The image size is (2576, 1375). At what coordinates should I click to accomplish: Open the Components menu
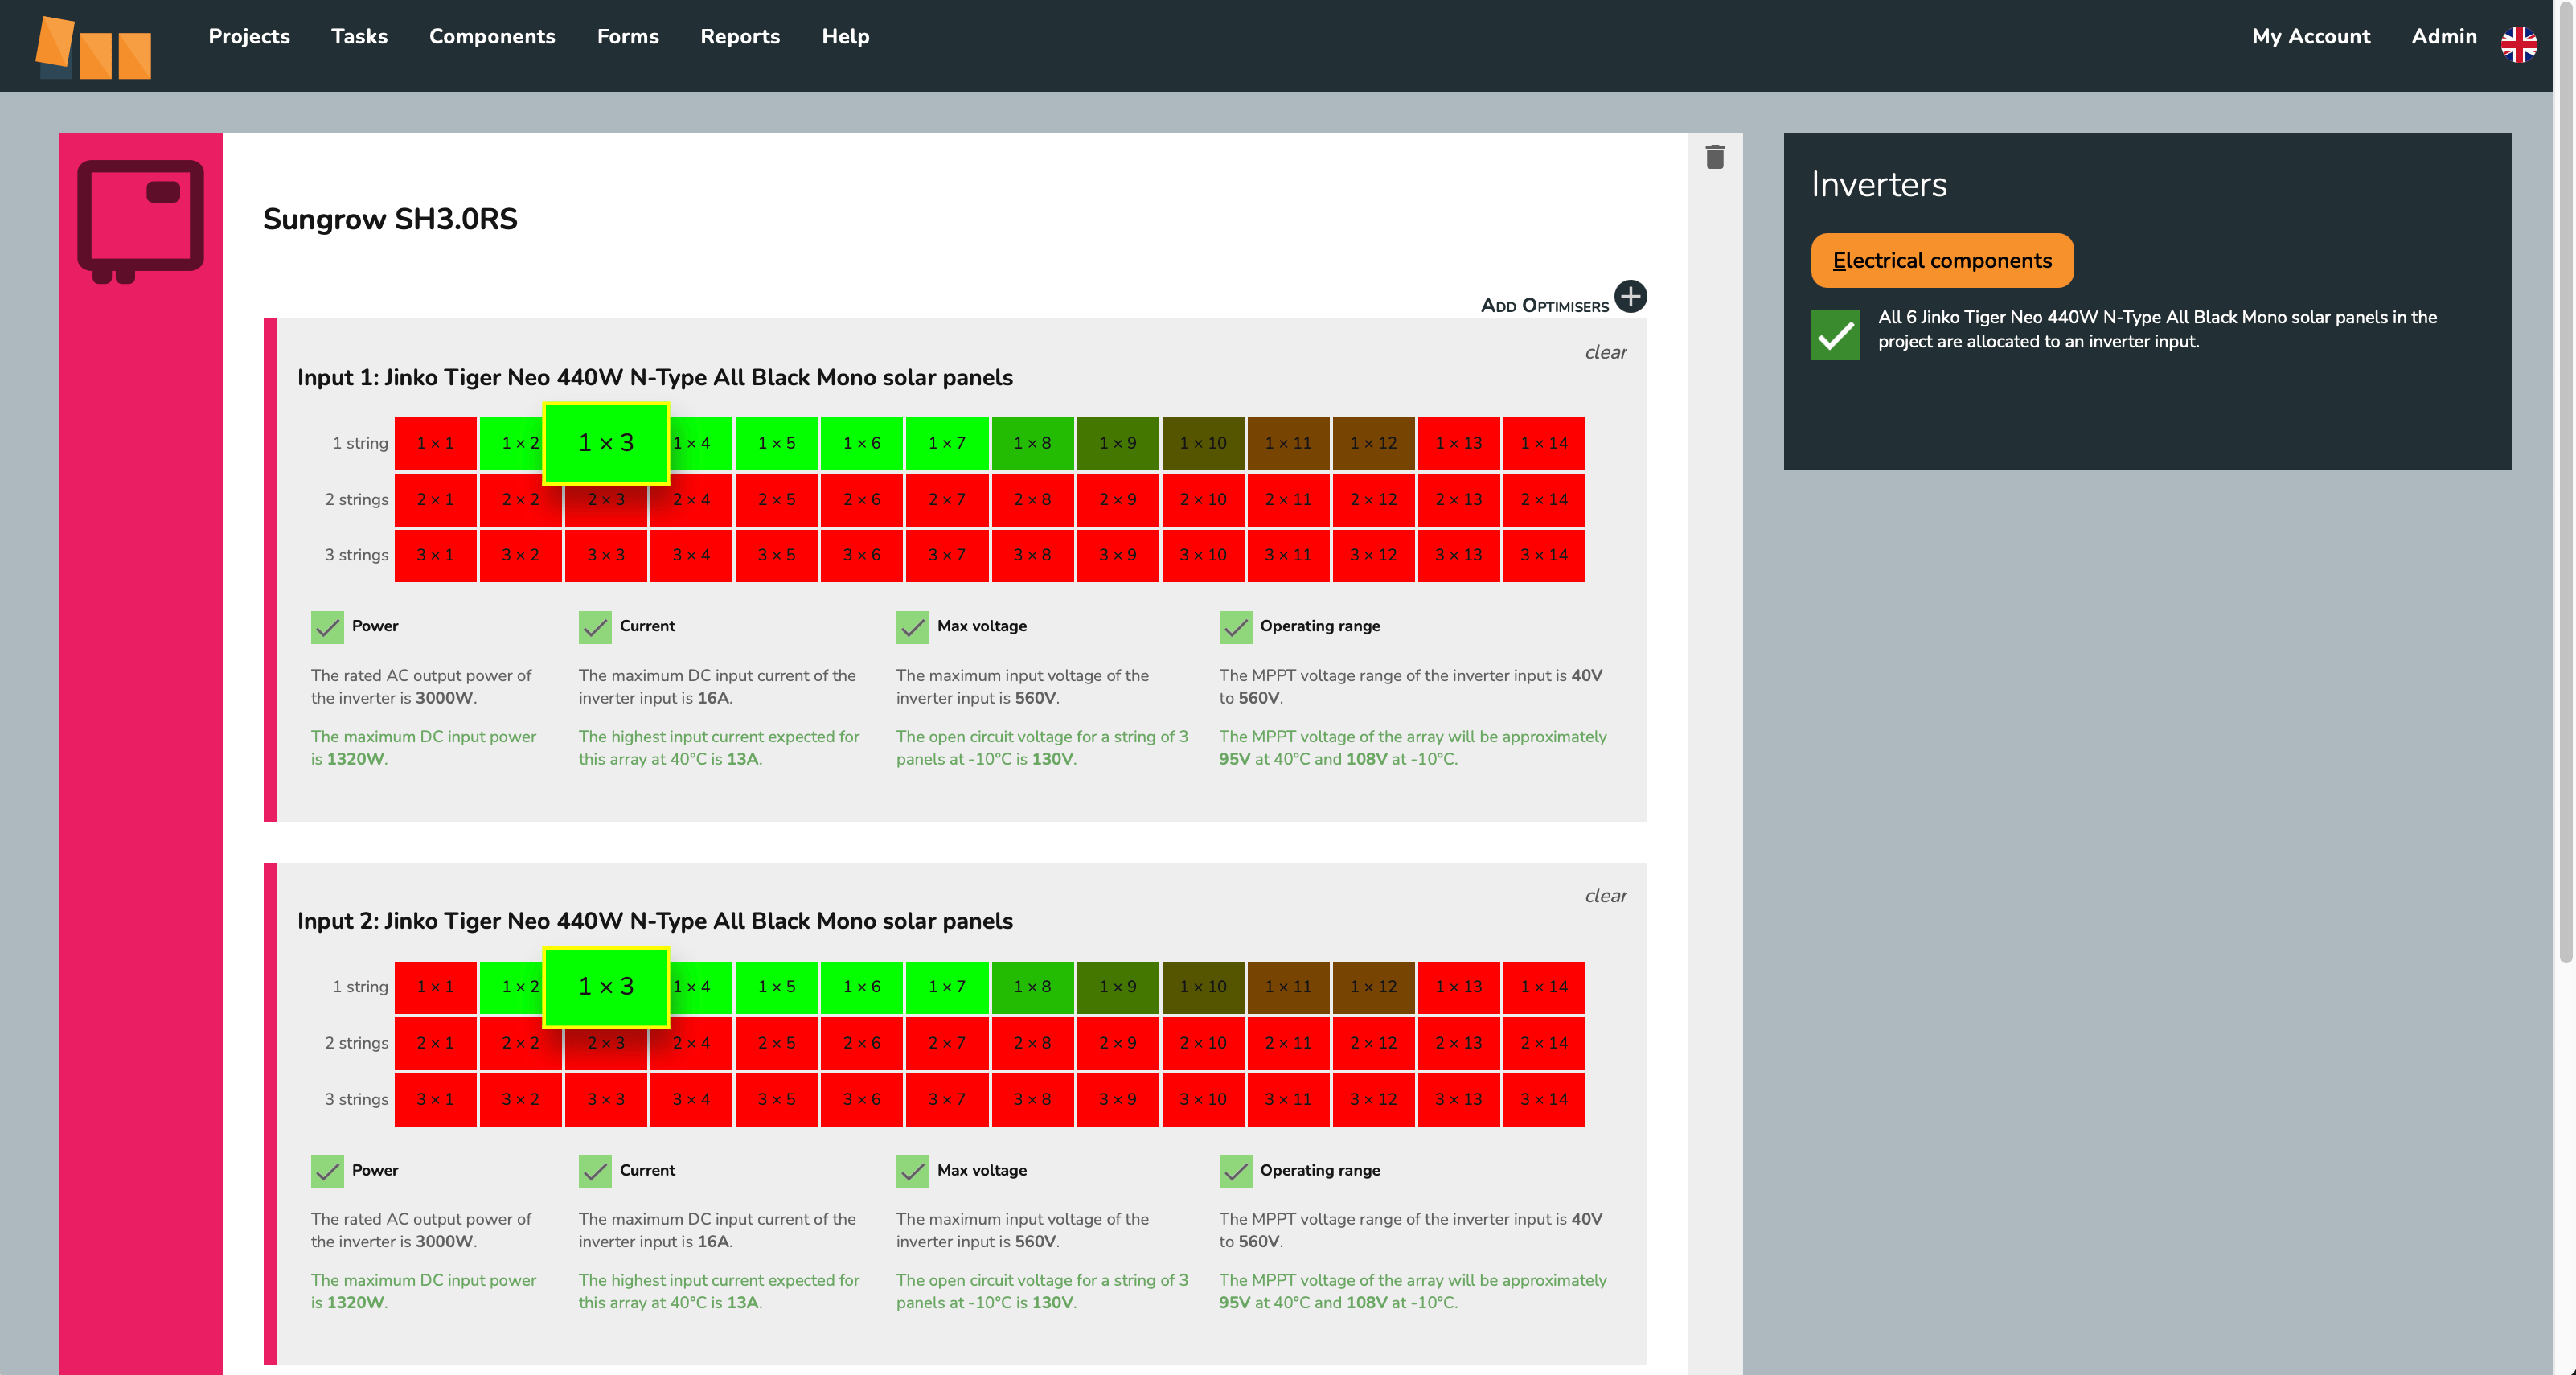pyautogui.click(x=492, y=36)
